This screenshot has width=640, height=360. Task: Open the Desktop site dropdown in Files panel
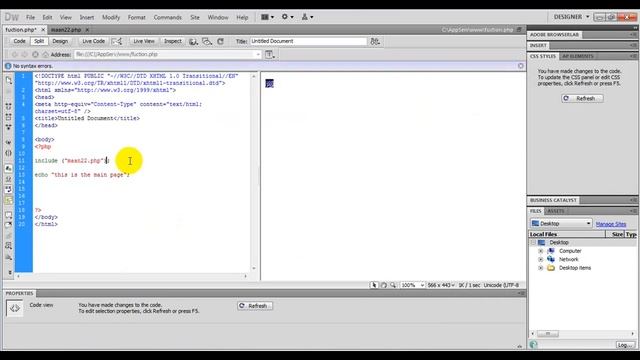point(561,224)
